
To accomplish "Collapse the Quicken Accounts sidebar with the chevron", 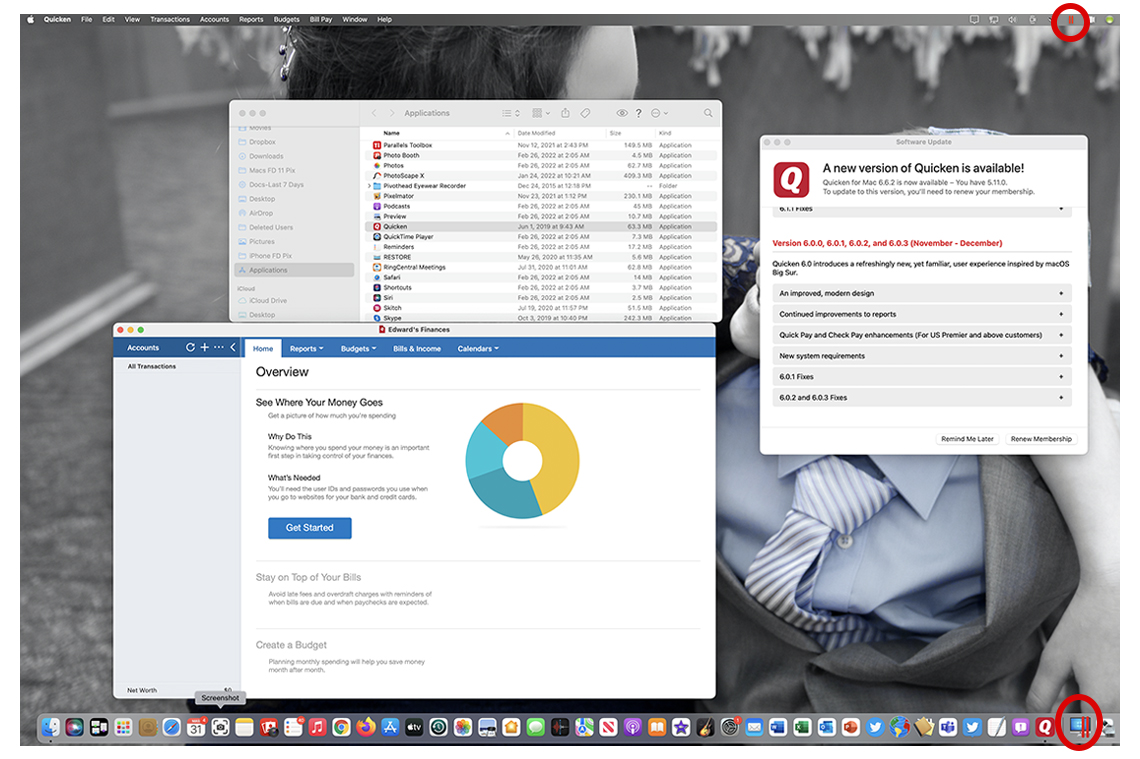I will pos(233,348).
